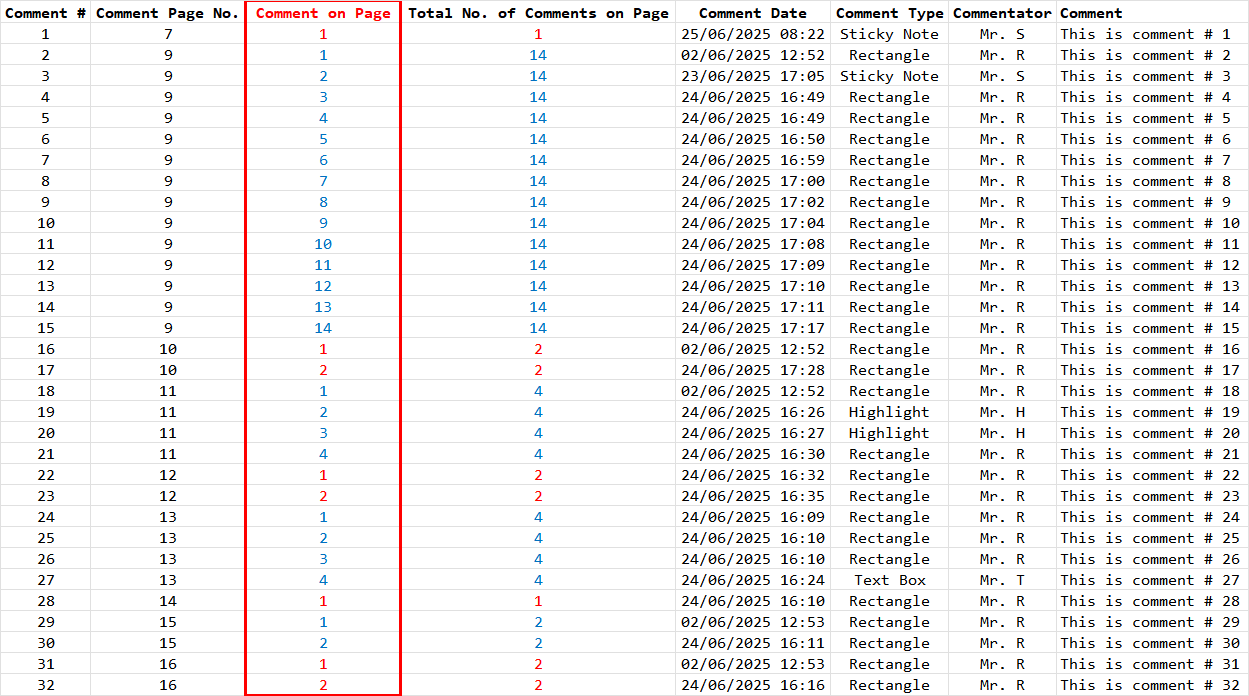
Task: Select the "Comment #" column header
Action: (45, 13)
